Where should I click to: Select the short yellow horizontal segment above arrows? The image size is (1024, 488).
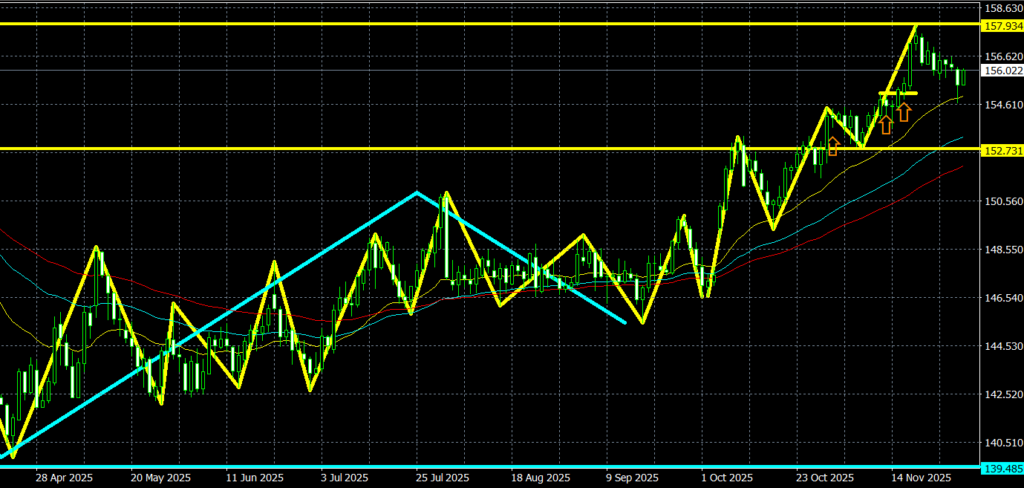(898, 93)
